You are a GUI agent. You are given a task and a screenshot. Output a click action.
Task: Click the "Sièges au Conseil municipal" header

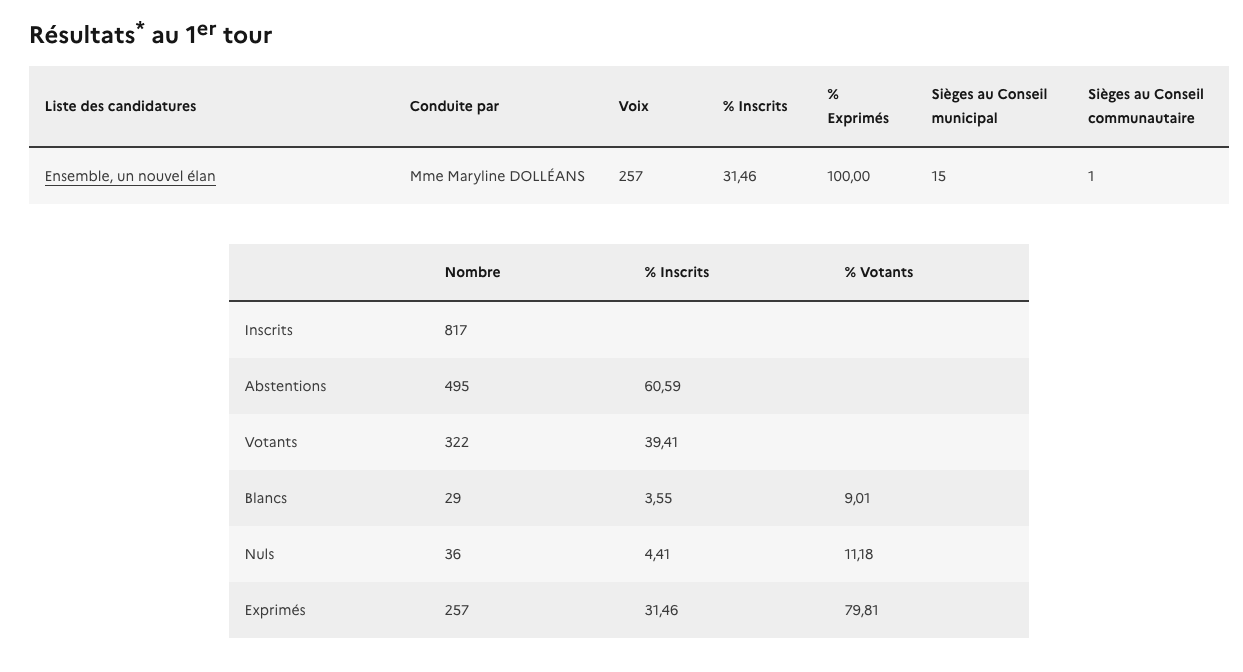coord(989,106)
